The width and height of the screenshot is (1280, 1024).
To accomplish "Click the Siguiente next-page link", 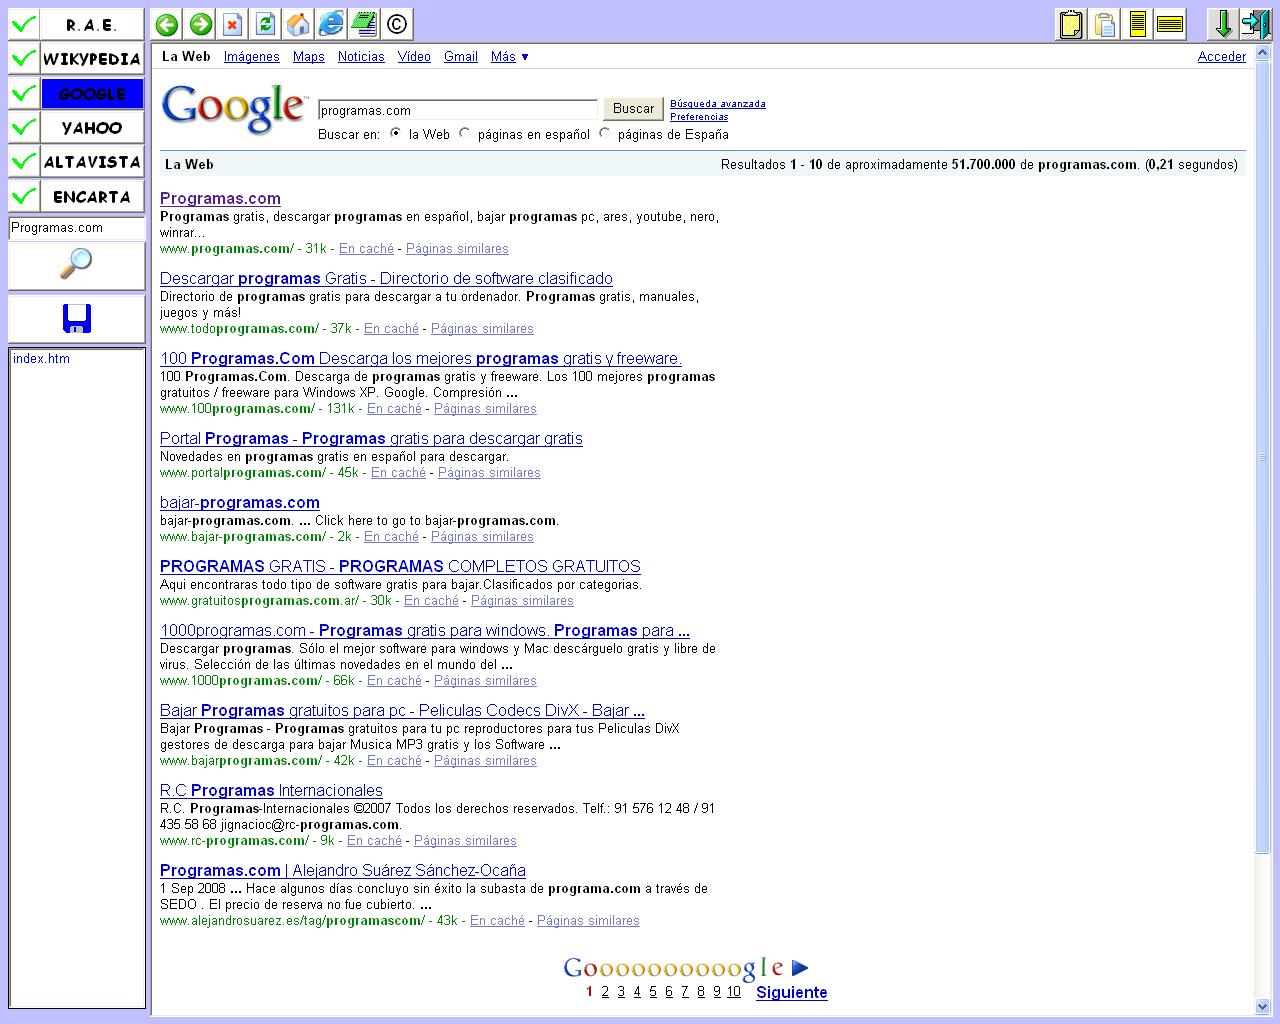I will (x=792, y=992).
